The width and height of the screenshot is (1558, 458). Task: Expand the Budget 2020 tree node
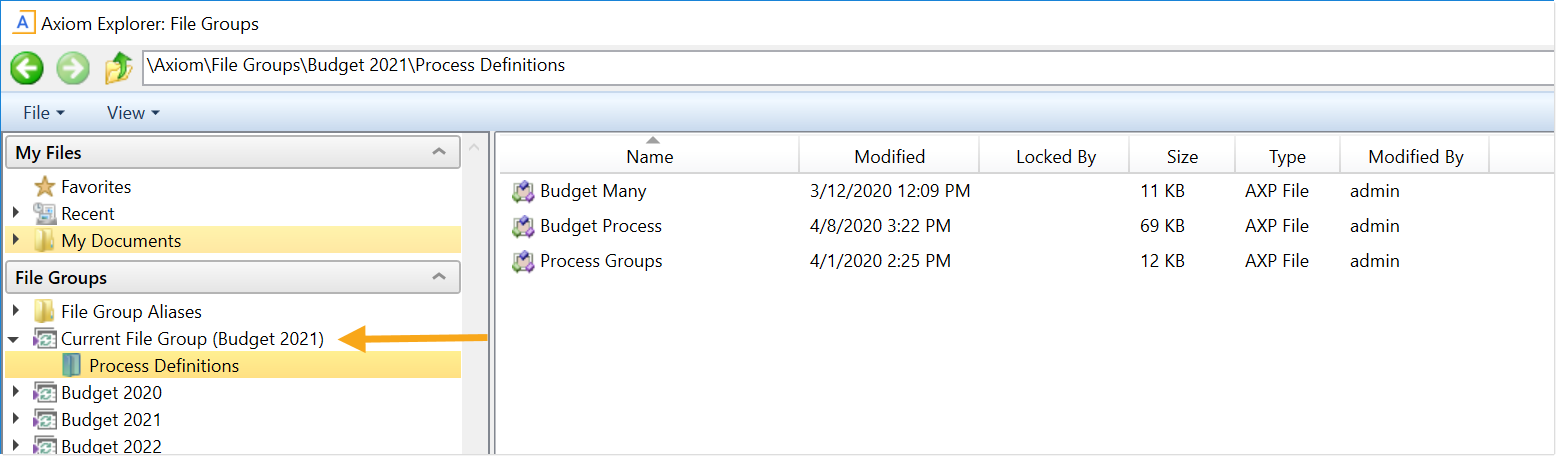15,393
